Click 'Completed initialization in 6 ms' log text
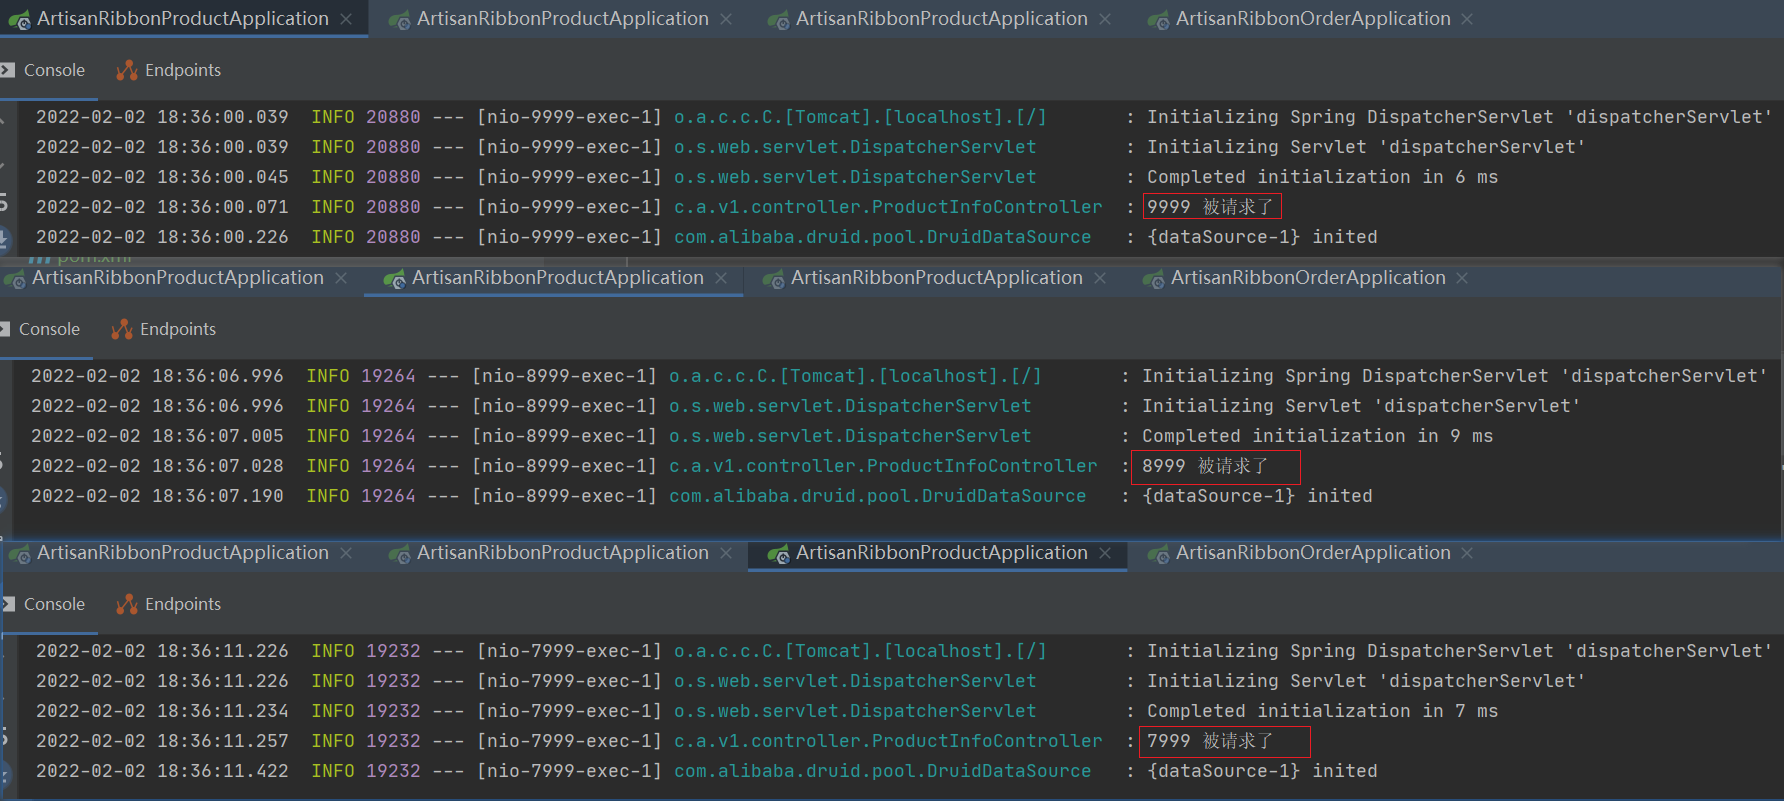Screen dimensions: 1784x801 pyautogui.click(x=1322, y=177)
